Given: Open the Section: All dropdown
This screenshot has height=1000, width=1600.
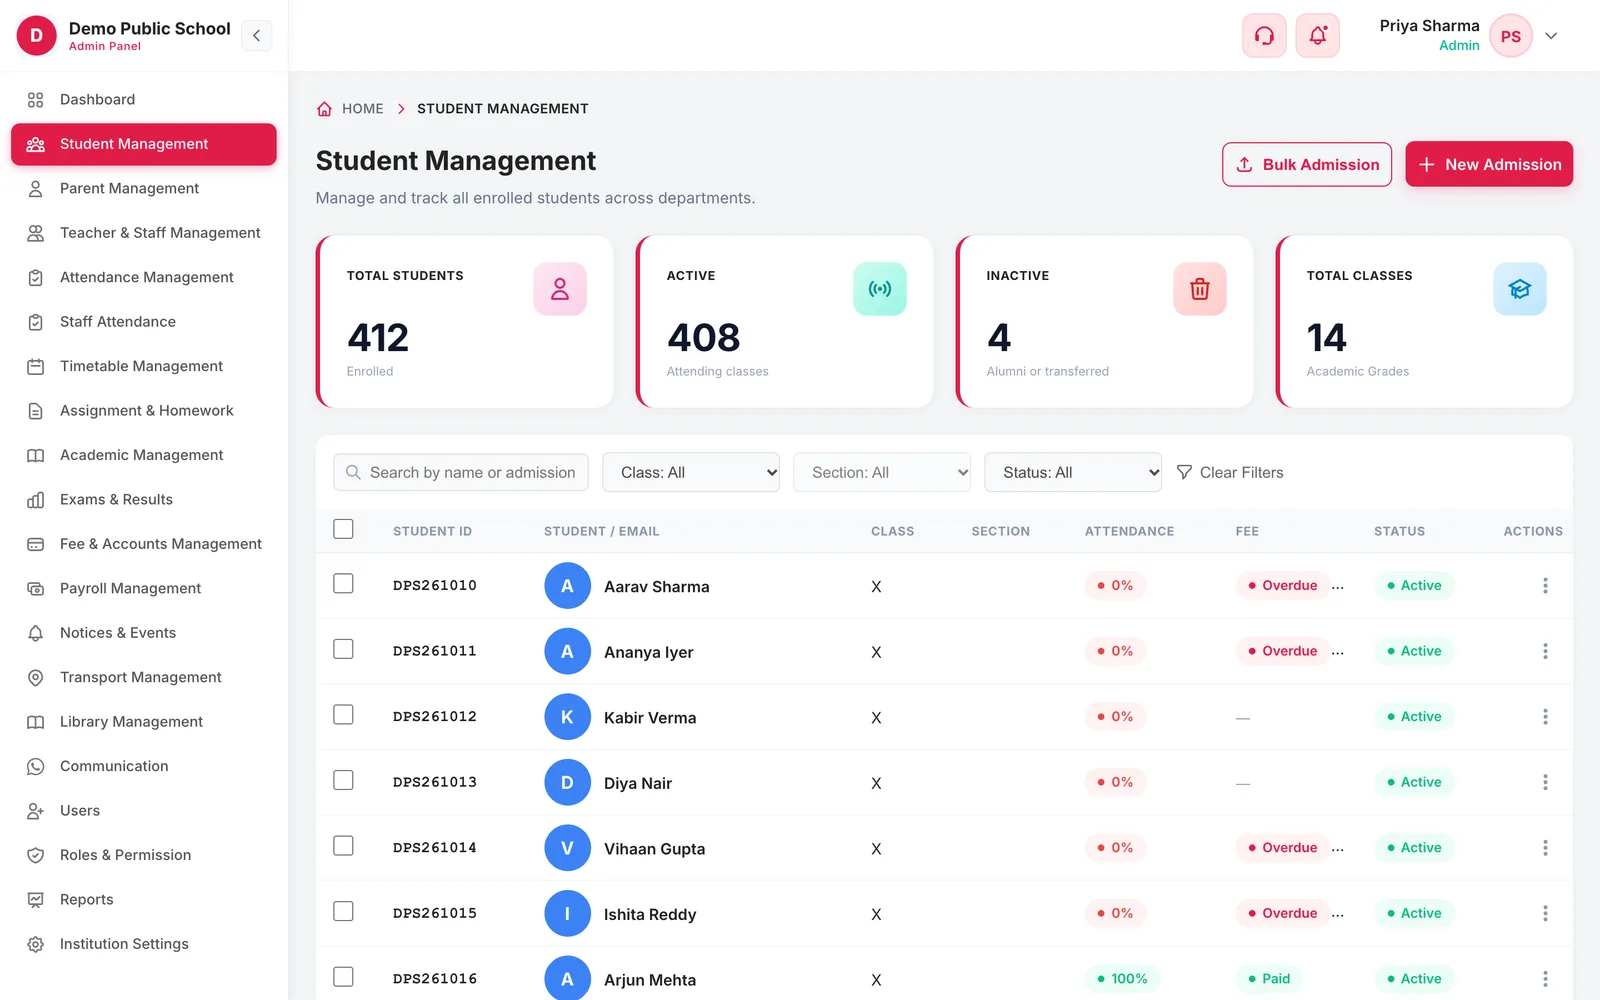Looking at the screenshot, I should [882, 472].
